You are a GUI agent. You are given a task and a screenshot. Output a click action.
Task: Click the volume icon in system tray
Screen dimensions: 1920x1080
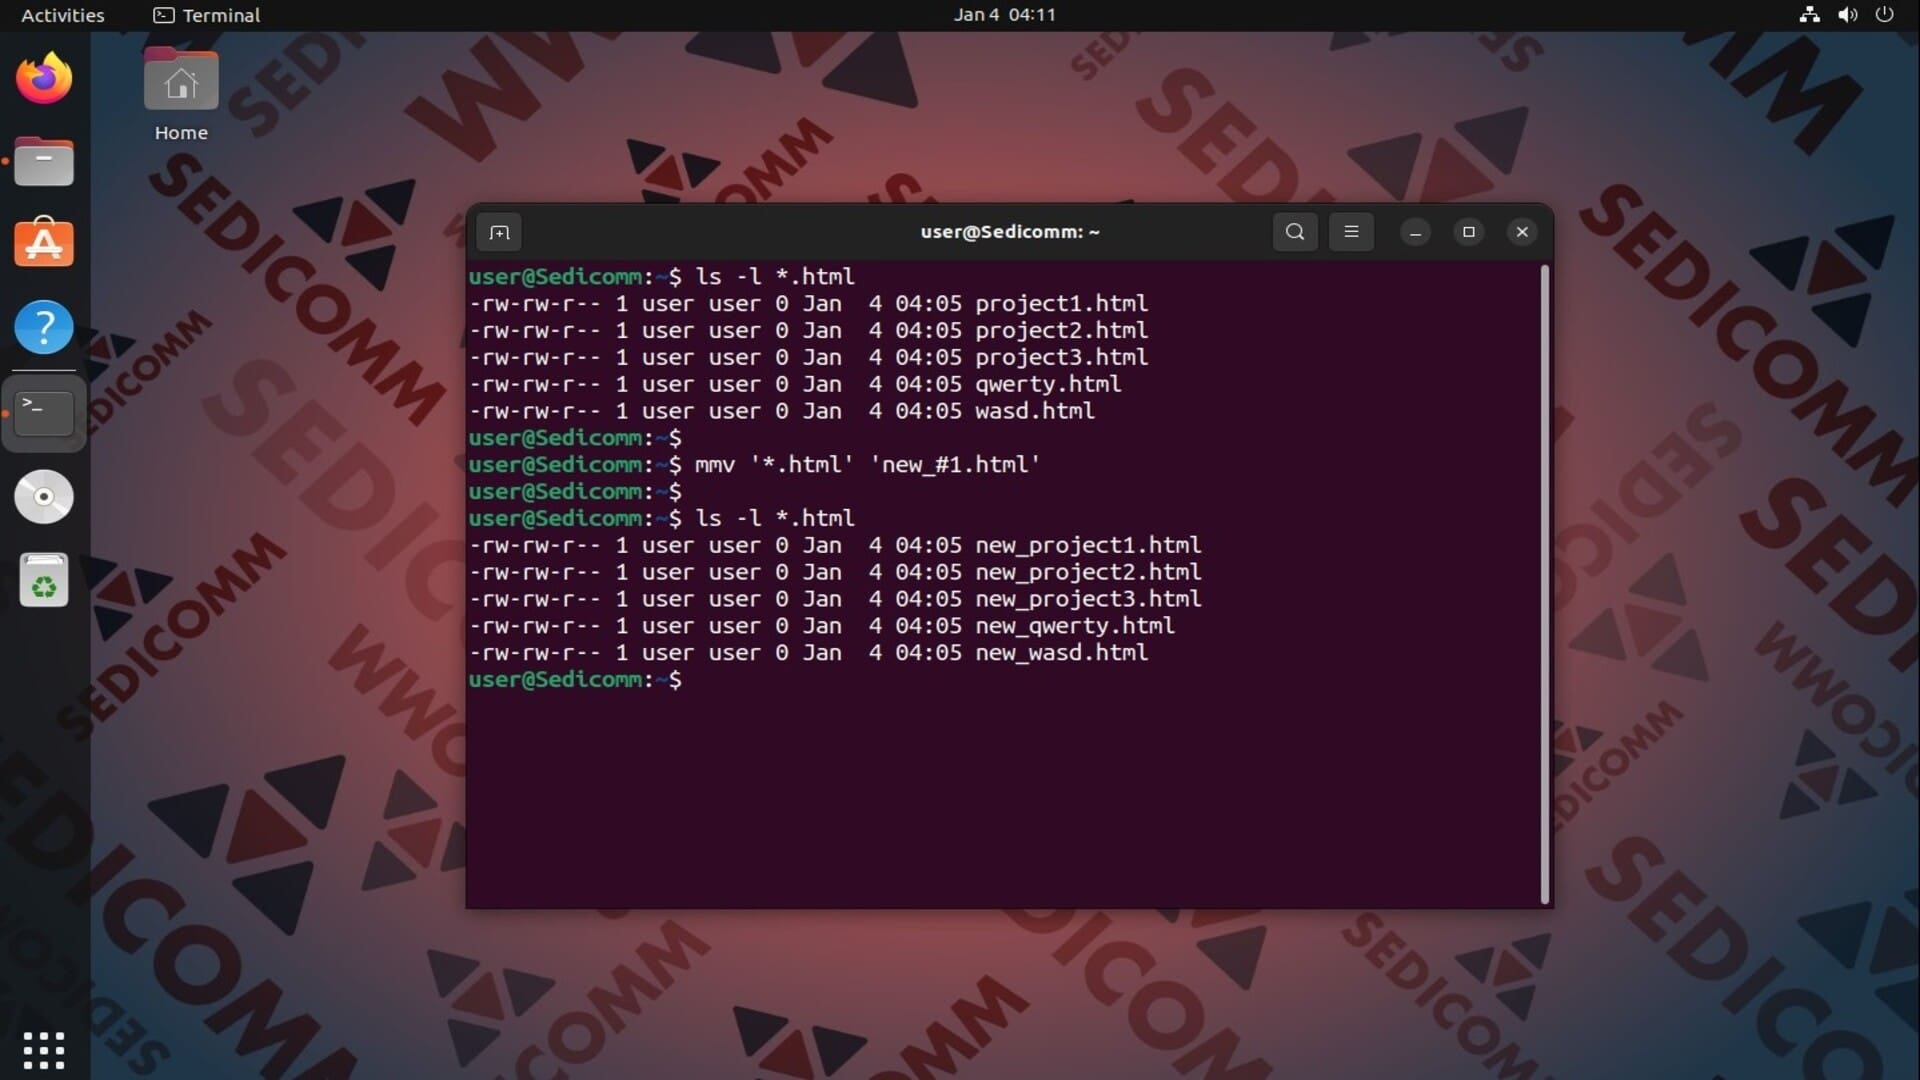(1847, 15)
